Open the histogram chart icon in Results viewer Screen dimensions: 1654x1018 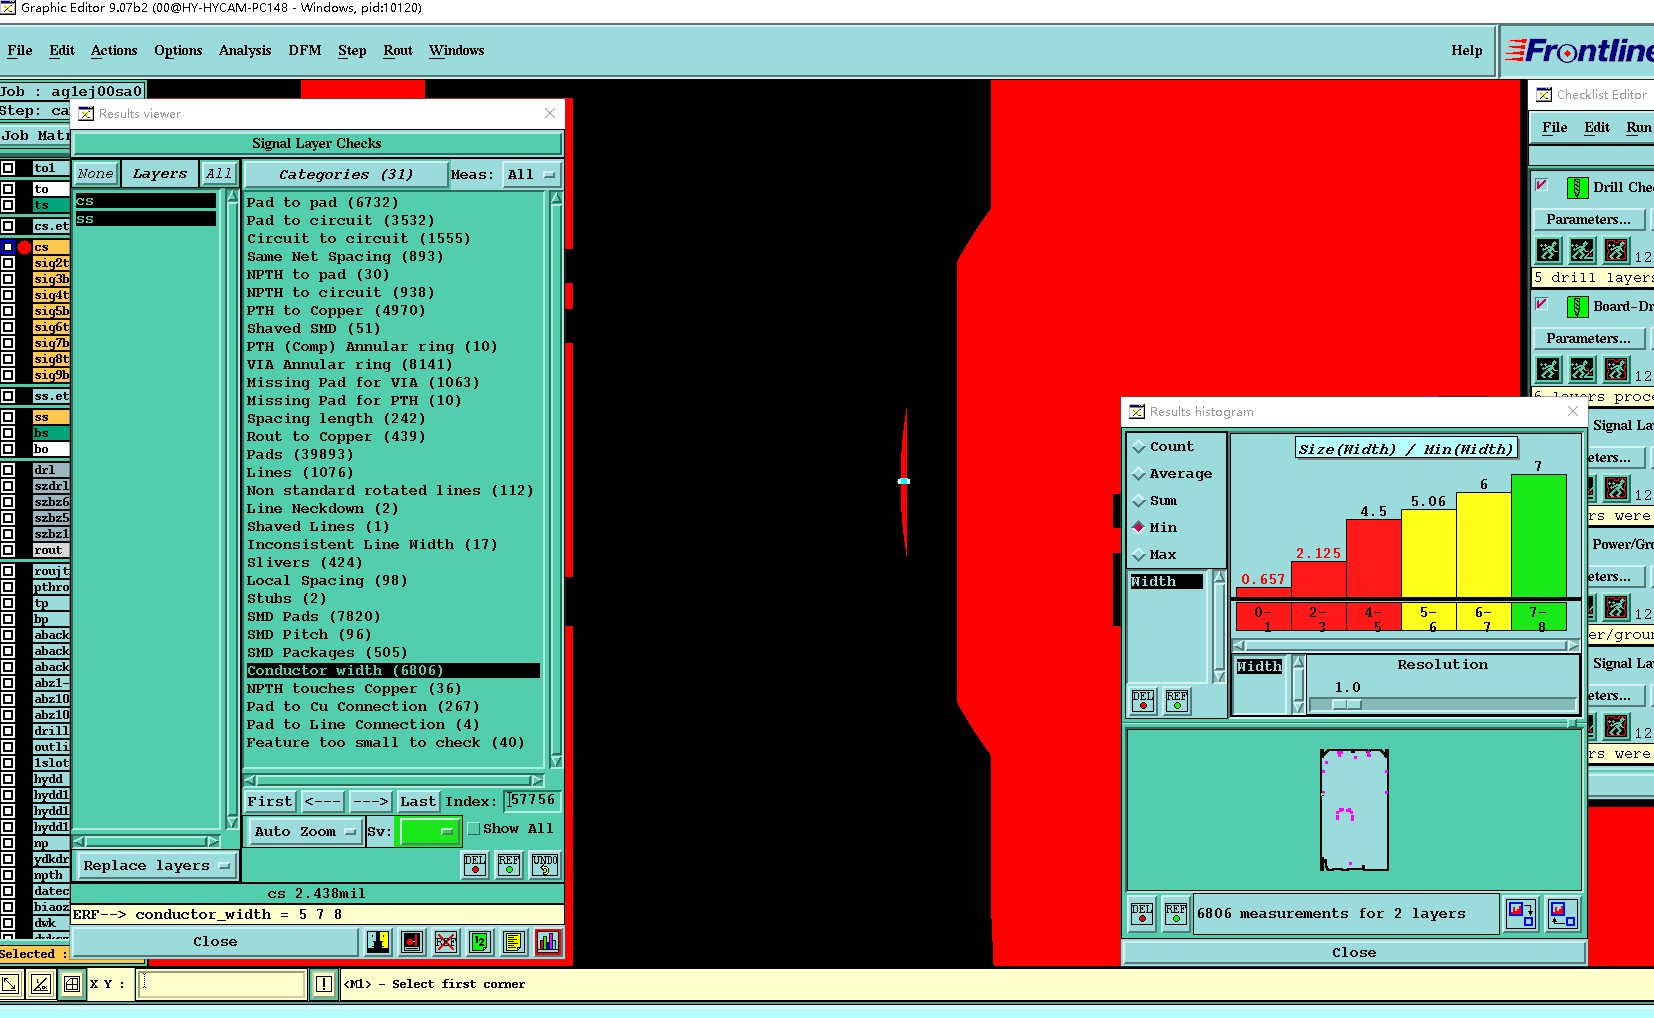[548, 941]
